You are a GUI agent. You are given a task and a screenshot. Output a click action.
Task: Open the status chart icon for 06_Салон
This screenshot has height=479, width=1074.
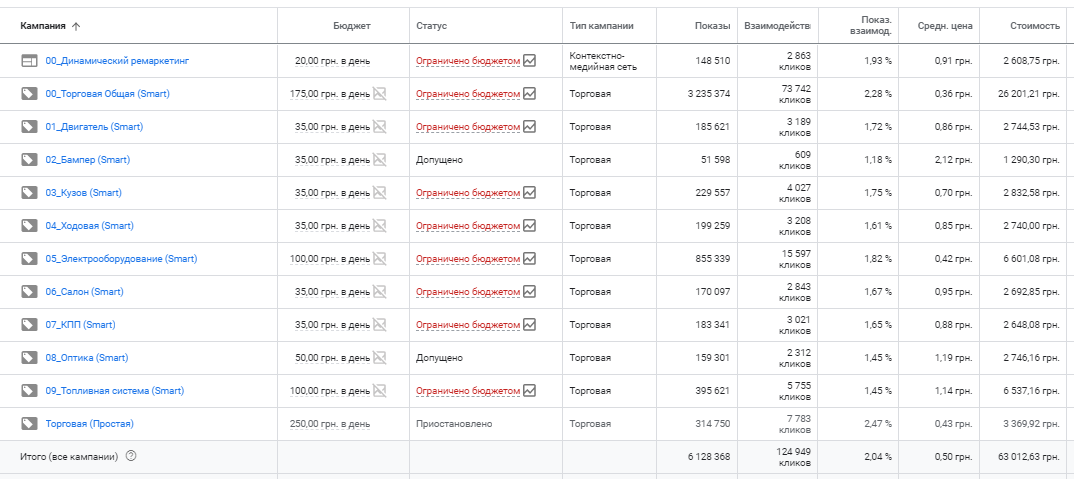pyautogui.click(x=529, y=291)
